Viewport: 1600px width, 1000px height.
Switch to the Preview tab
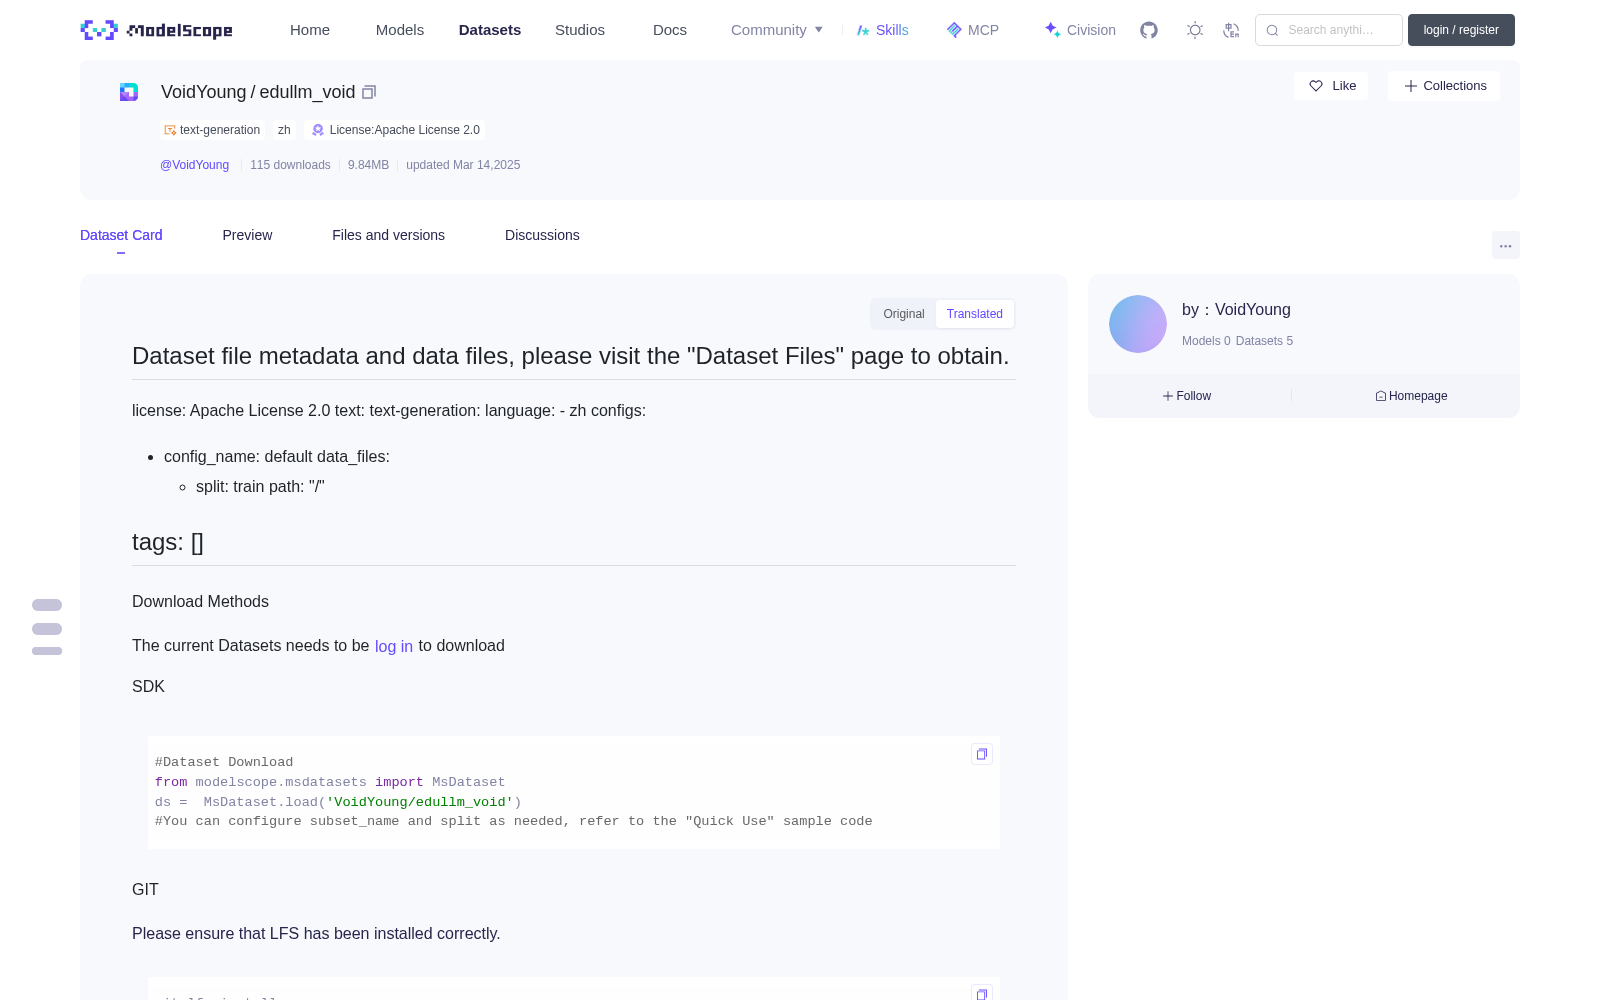pyautogui.click(x=247, y=235)
